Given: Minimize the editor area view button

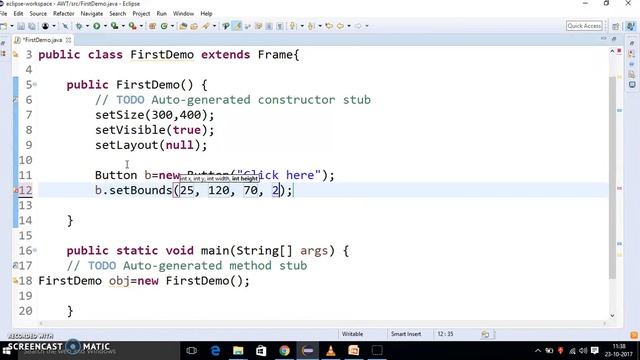Looking at the screenshot, I should pos(603,39).
